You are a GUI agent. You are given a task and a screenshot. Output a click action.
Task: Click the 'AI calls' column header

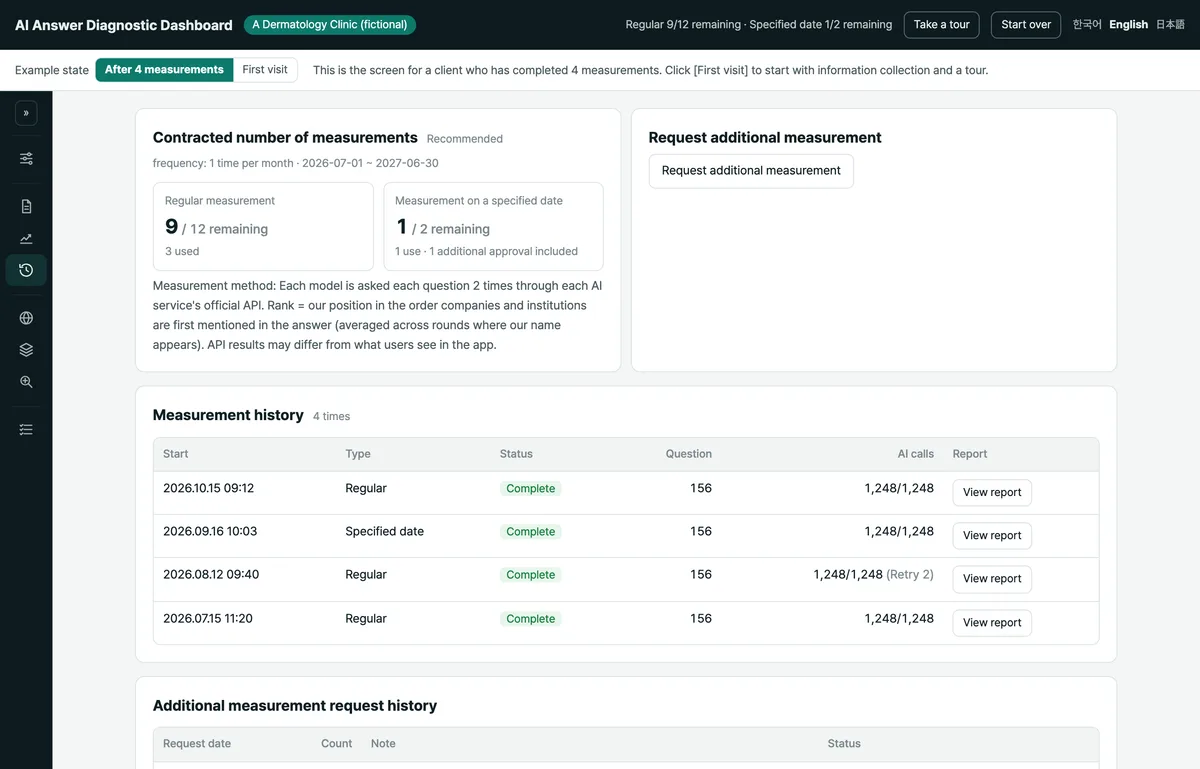tap(915, 454)
